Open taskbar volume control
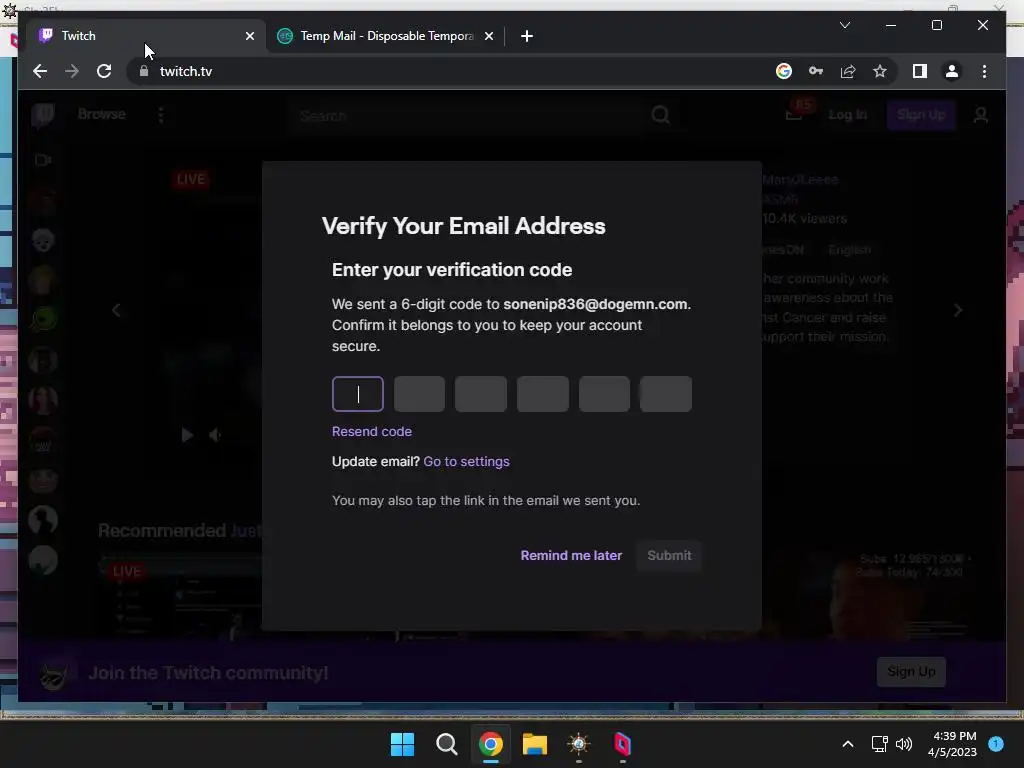This screenshot has width=1024, height=768. click(x=904, y=744)
